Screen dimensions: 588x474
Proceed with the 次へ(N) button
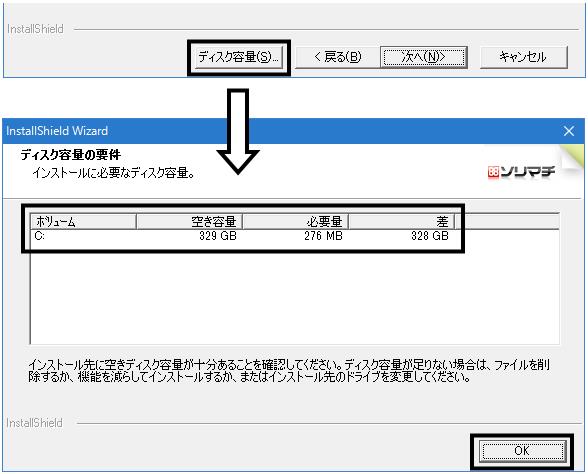(x=423, y=57)
